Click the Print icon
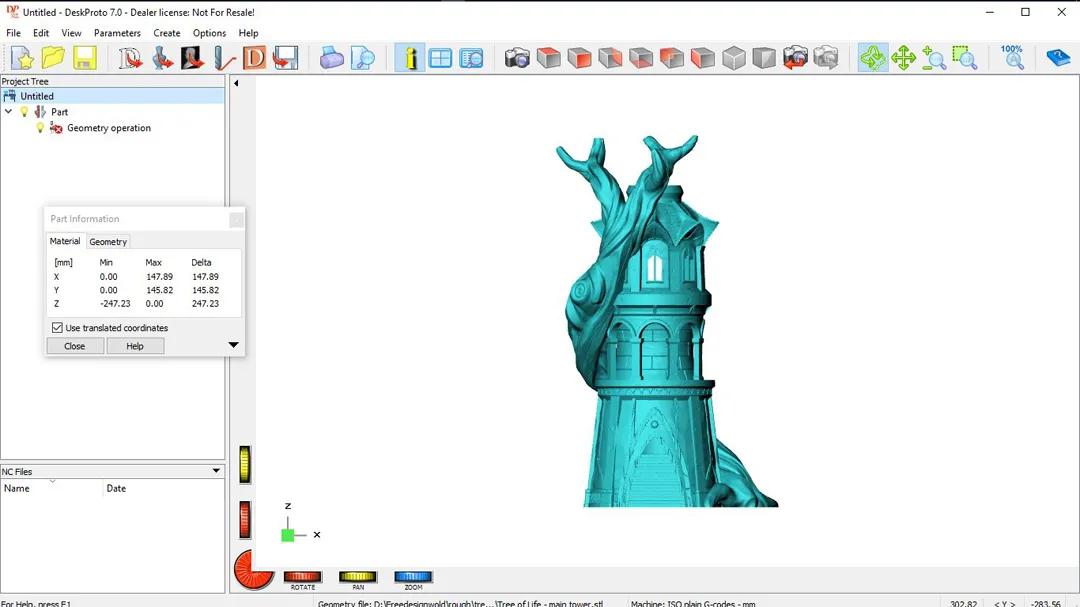Screen dimensions: 1080x607 (331, 58)
